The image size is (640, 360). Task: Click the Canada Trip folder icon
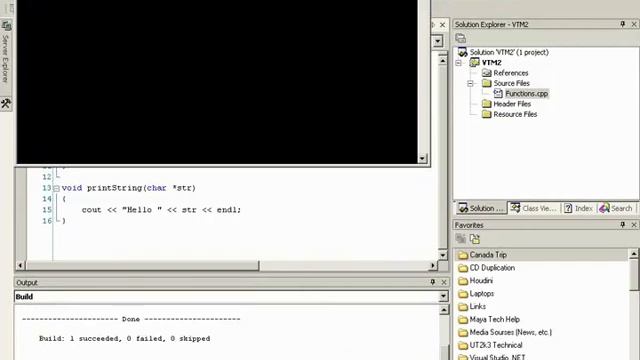pyautogui.click(x=462, y=255)
